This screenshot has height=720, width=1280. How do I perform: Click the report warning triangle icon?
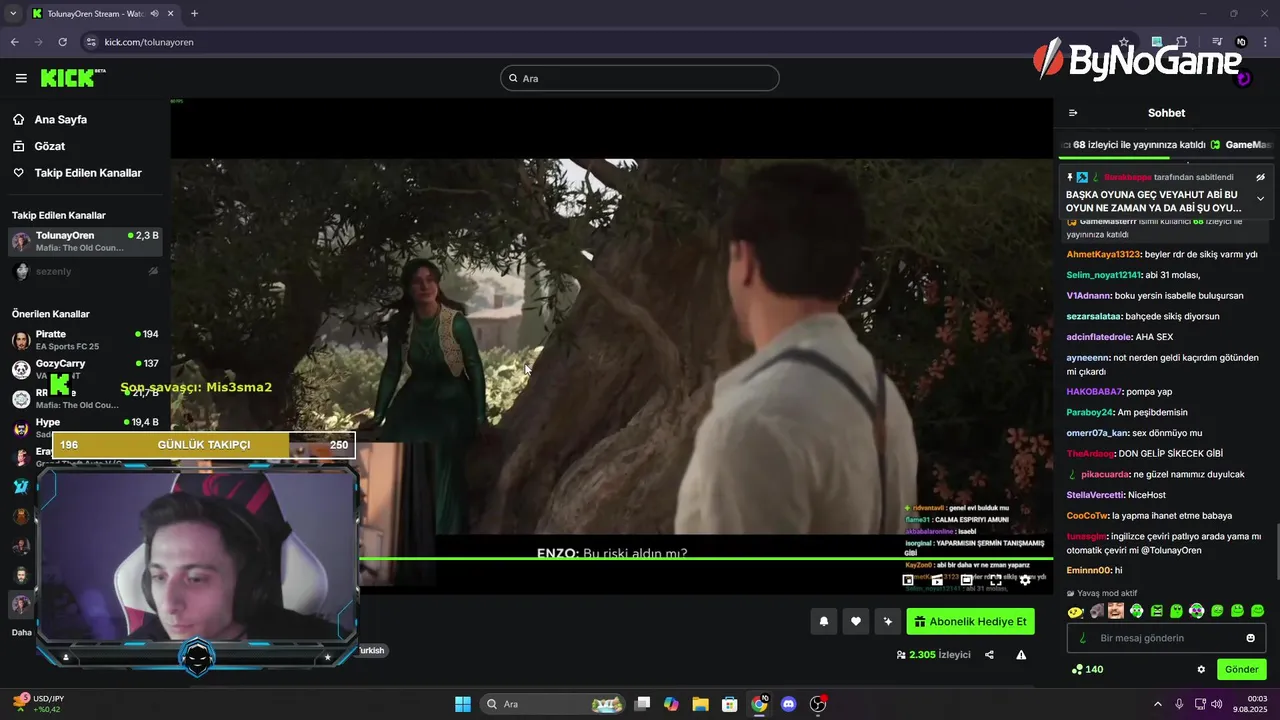[x=1021, y=655]
